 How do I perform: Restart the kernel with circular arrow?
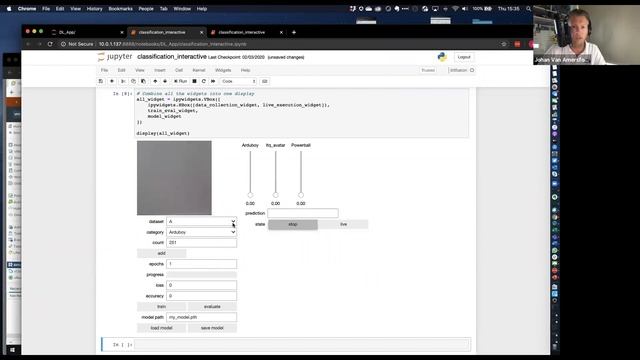click(204, 81)
